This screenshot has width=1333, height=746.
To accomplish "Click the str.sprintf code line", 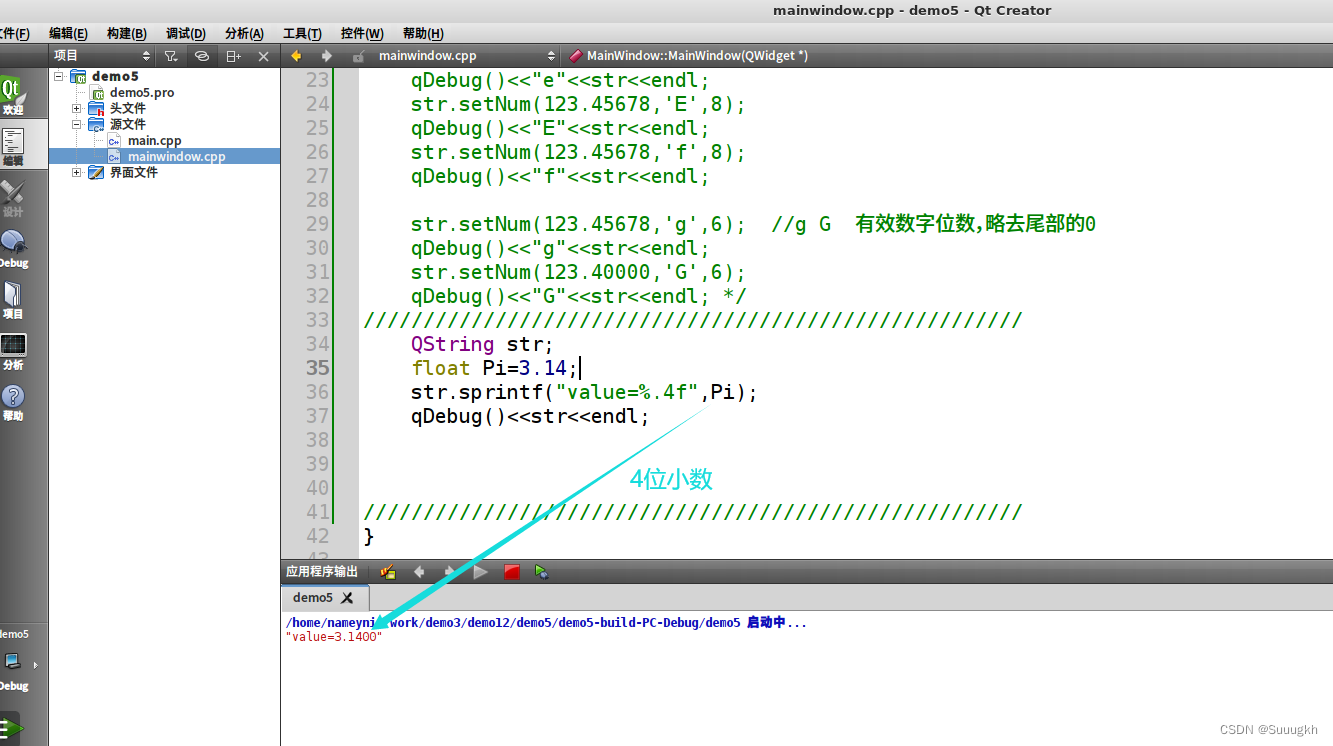I will tap(584, 392).
